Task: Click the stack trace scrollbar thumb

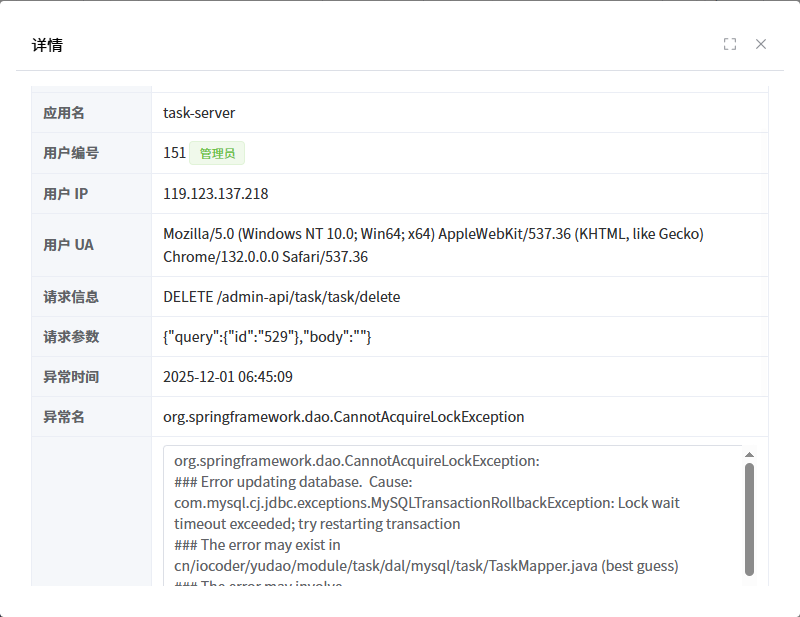Action: pyautogui.click(x=749, y=518)
